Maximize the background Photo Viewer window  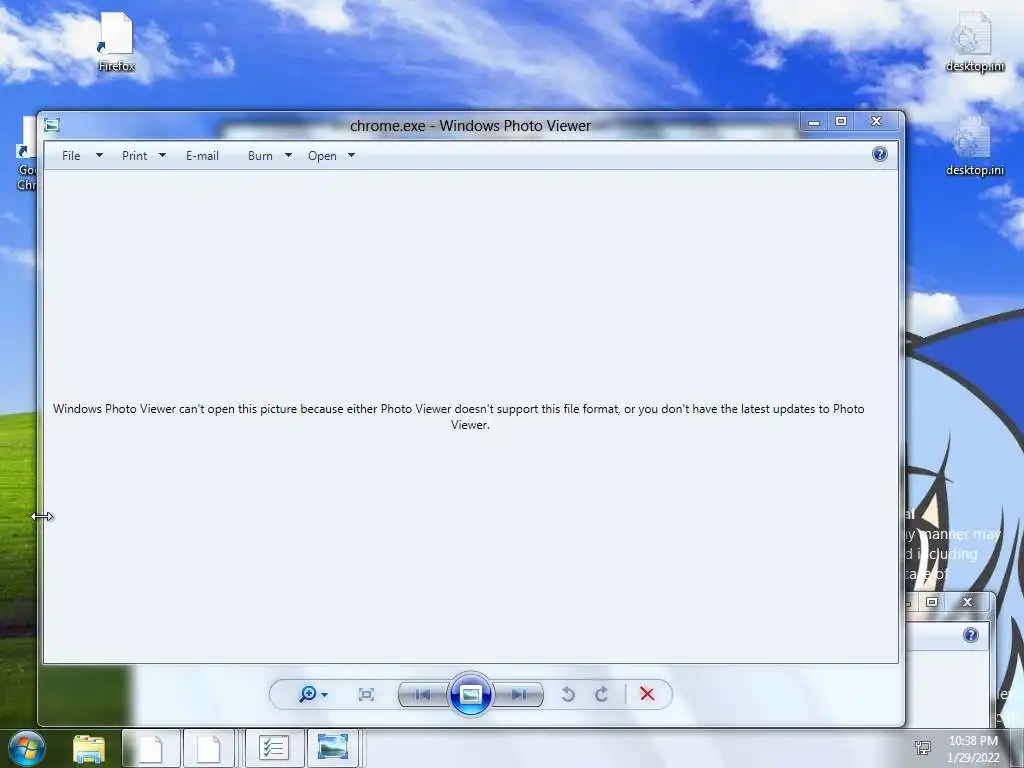932,602
